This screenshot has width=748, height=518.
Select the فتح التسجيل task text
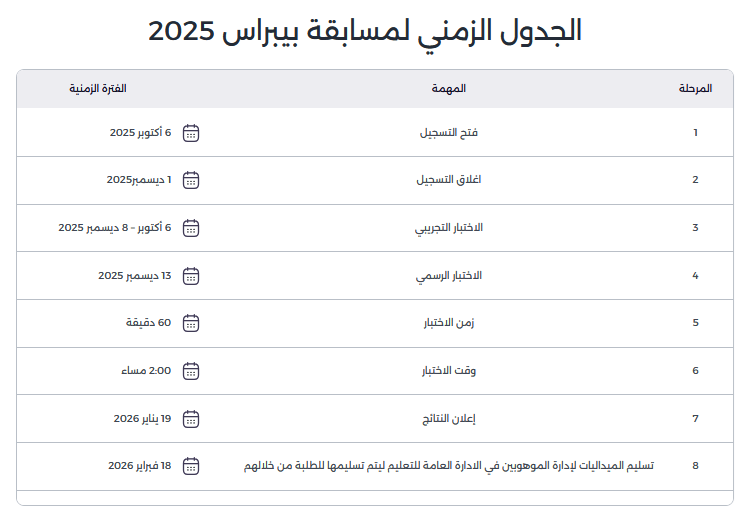449,132
